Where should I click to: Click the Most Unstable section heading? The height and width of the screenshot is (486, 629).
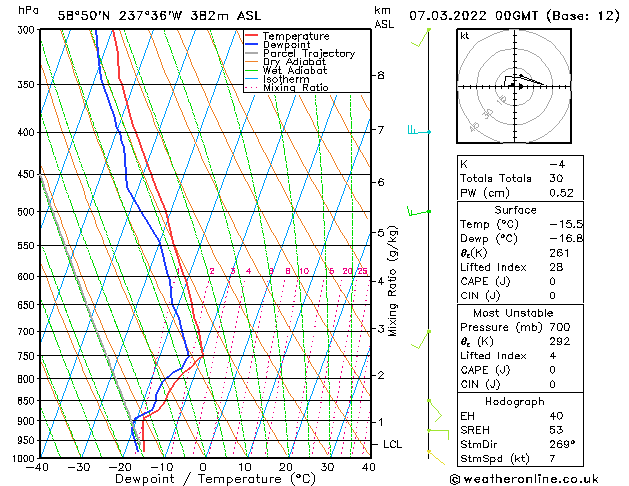pyautogui.click(x=513, y=313)
